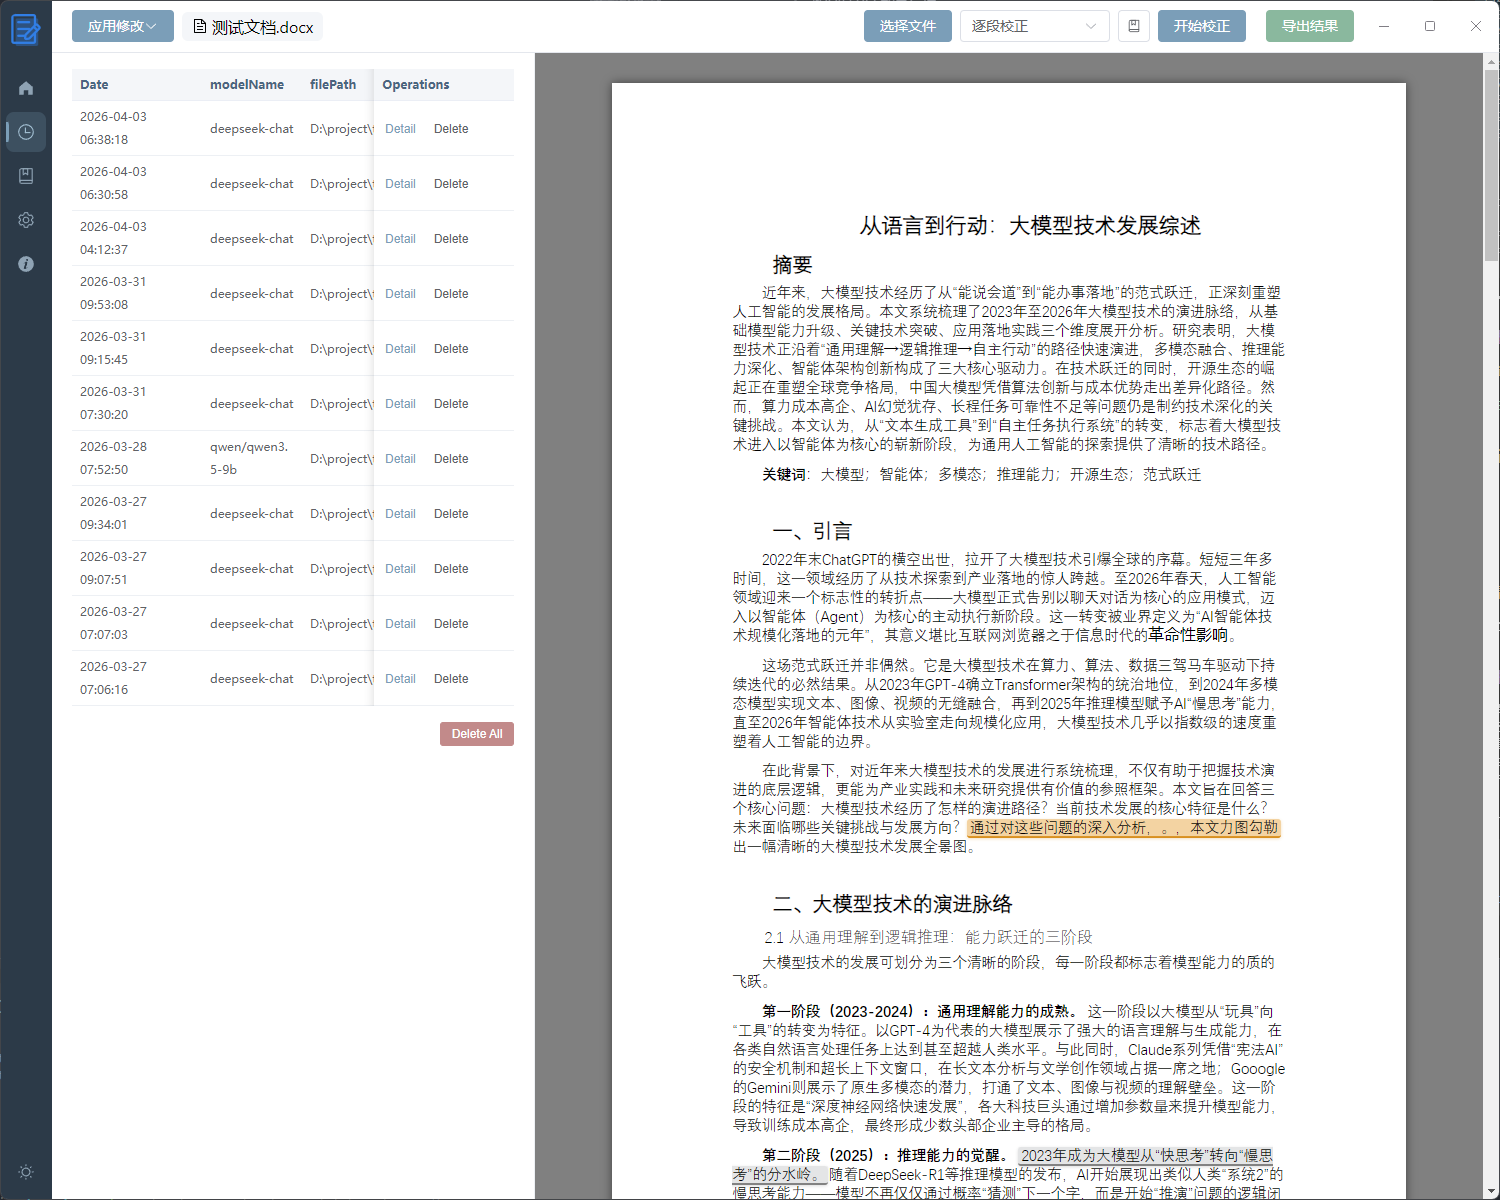
Task: Delete the qwen/qwen3.5-9b record
Action: coord(451,459)
